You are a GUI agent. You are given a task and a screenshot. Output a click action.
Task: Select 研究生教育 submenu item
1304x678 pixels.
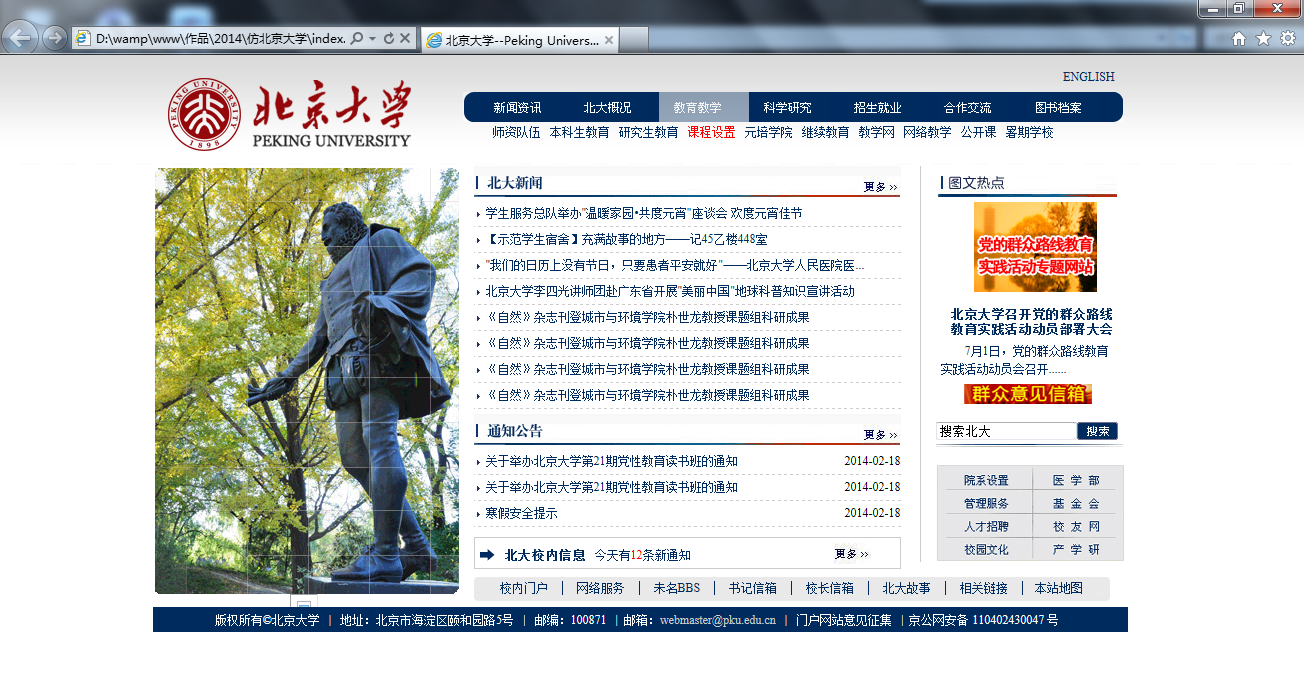click(x=648, y=132)
